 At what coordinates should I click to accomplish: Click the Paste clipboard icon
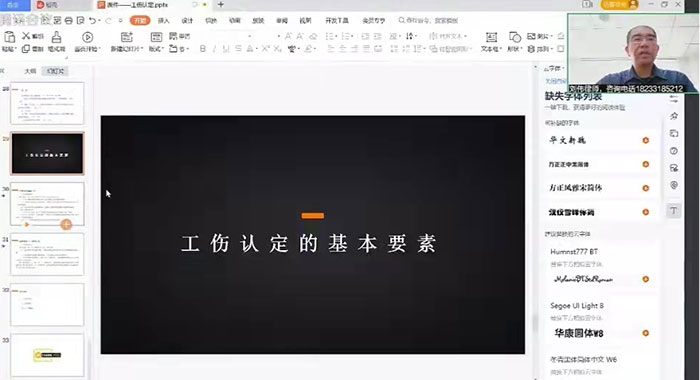pyautogui.click(x=9, y=36)
